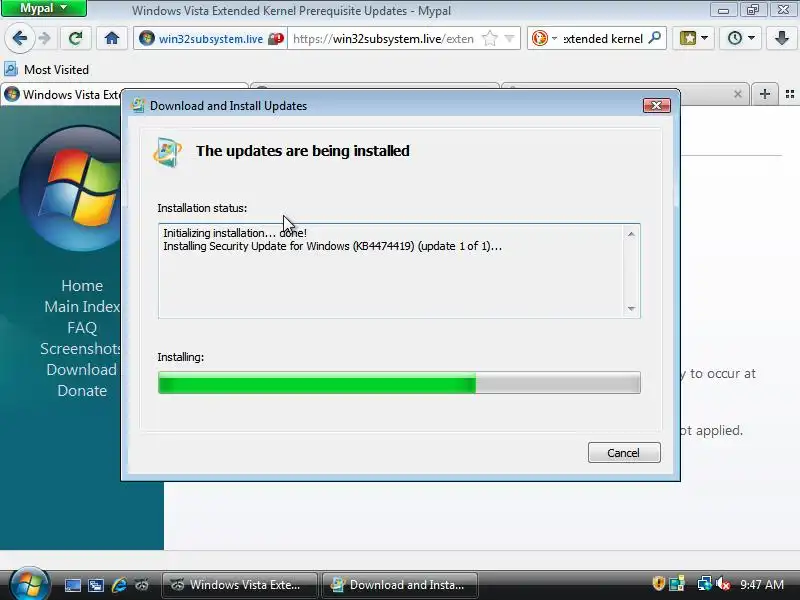800x600 pixels.
Task: Open the Home page icon
Action: [x=112, y=38]
